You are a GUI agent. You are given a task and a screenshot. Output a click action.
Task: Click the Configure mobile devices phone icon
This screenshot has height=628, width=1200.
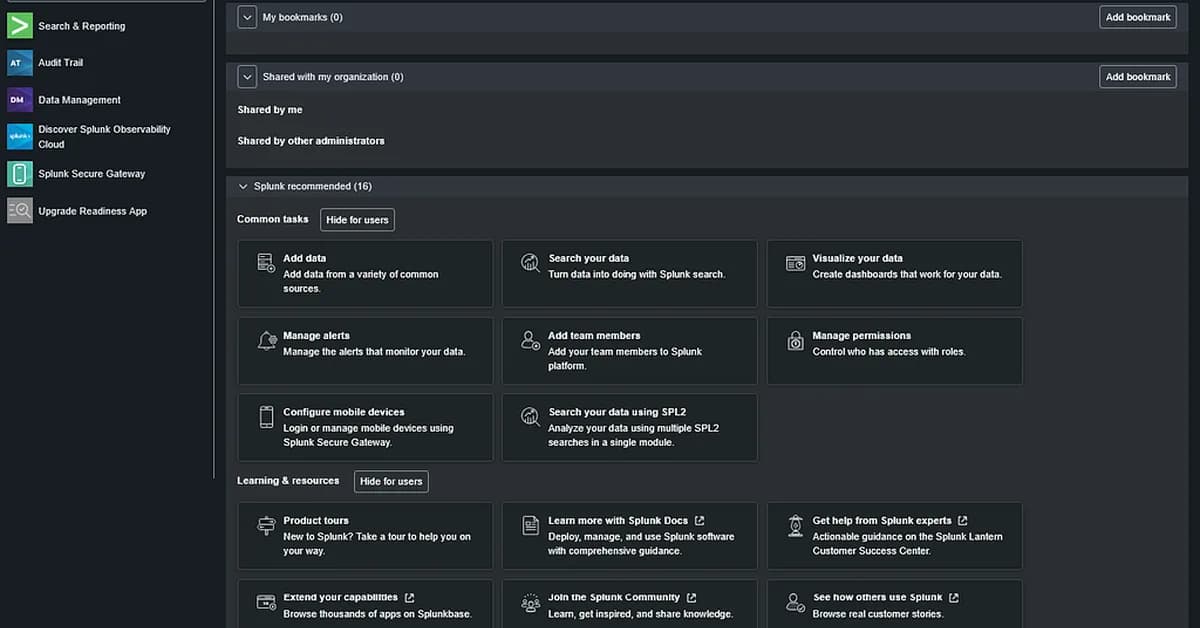266,417
